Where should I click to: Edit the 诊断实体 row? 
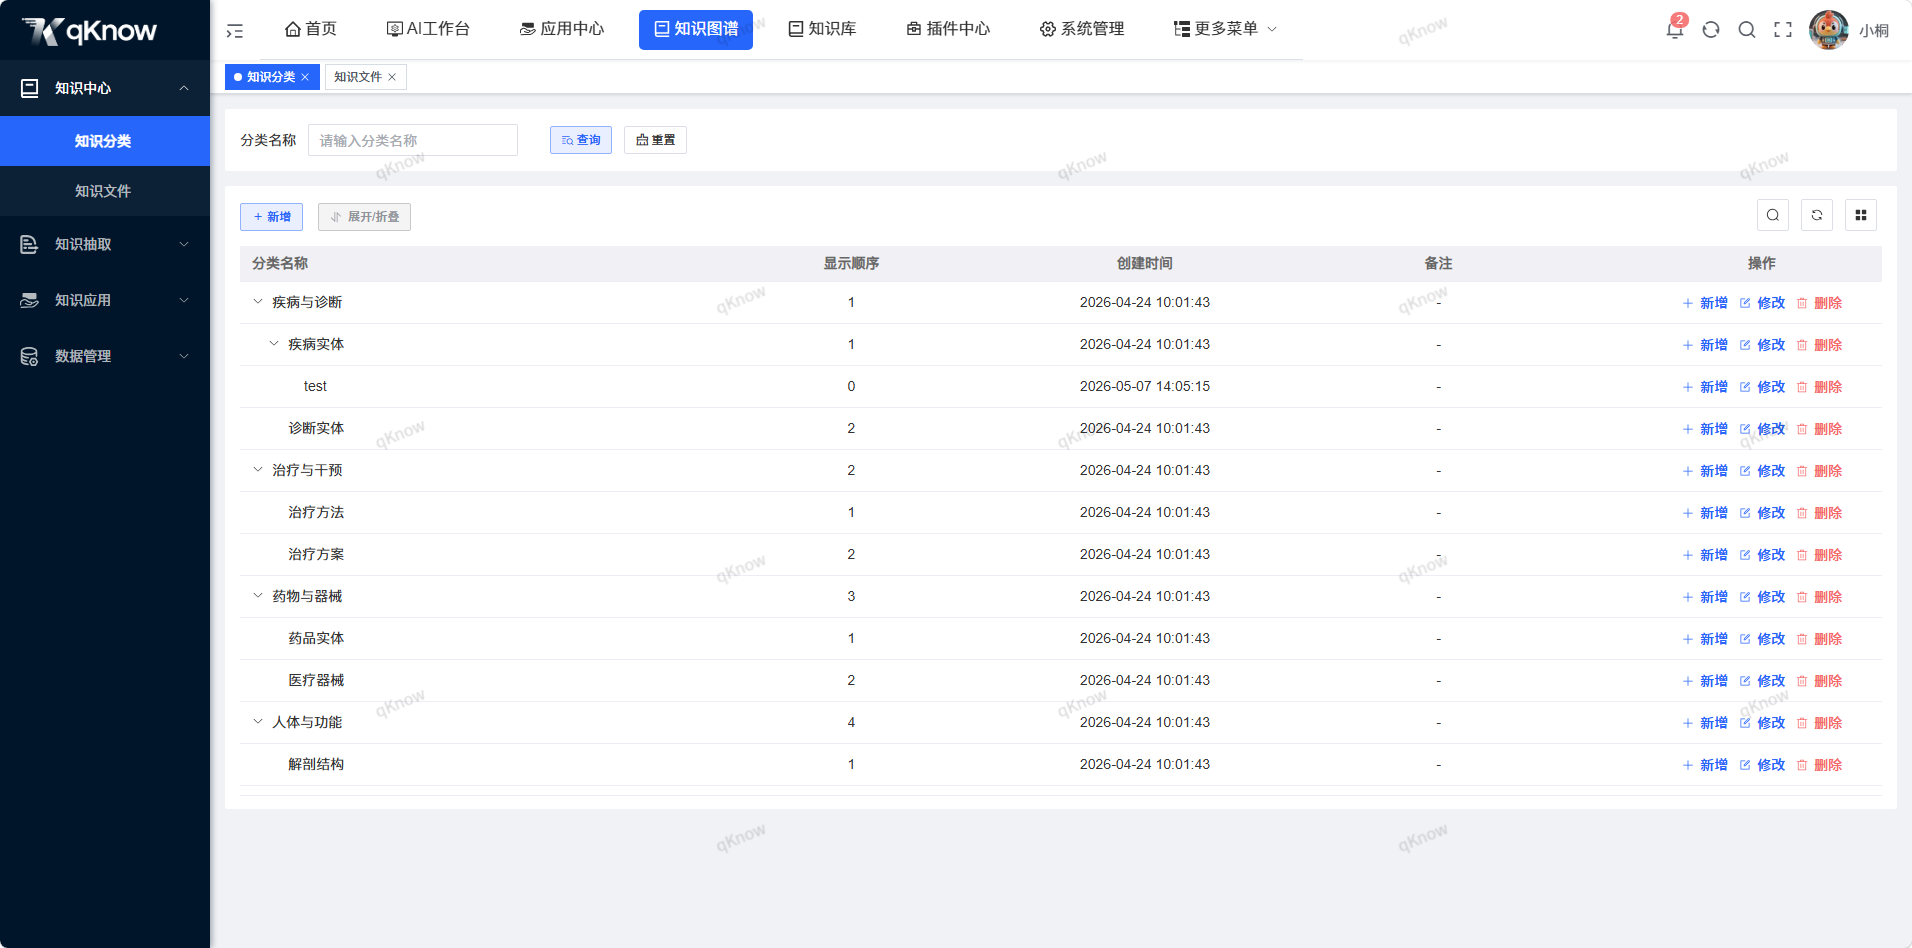(x=1762, y=429)
